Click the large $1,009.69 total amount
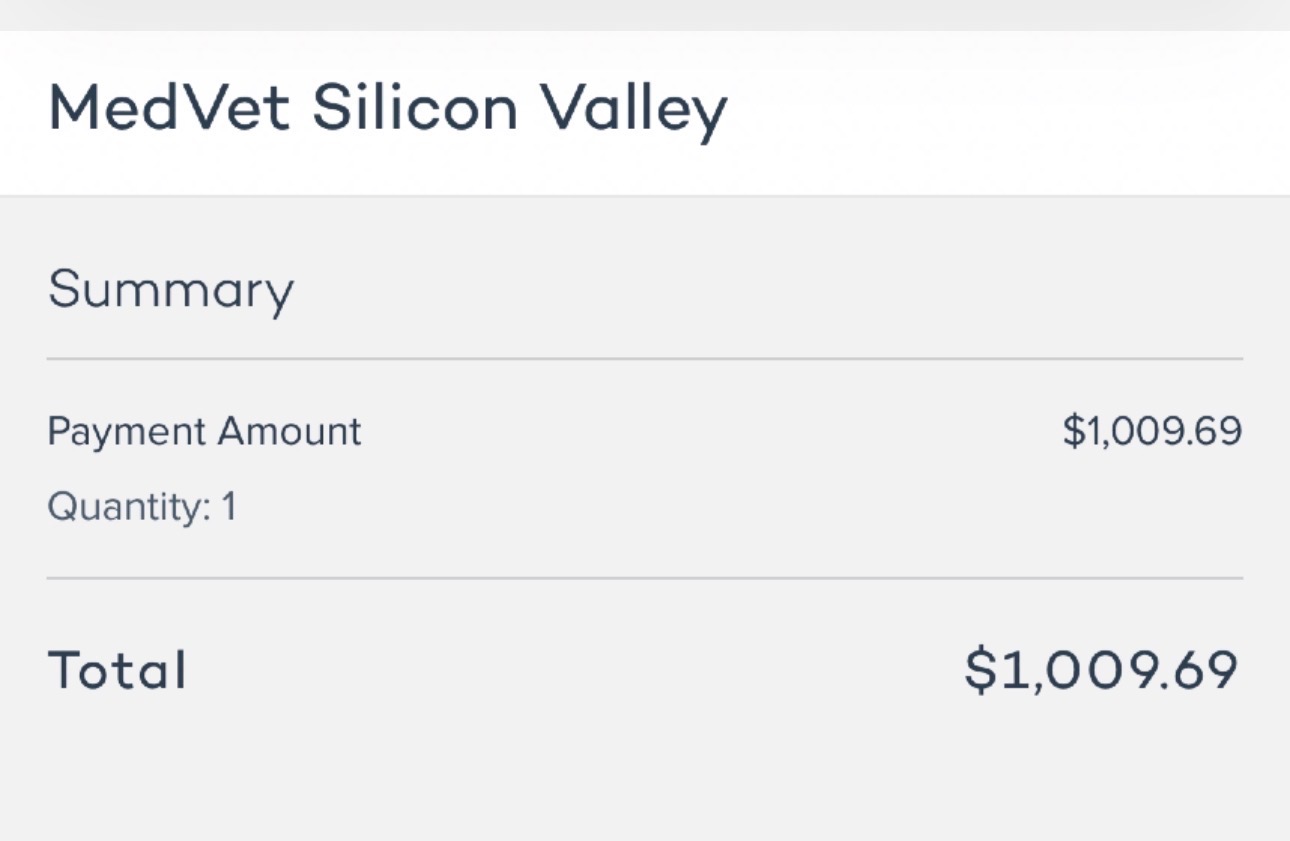1290x841 pixels. click(x=1101, y=670)
